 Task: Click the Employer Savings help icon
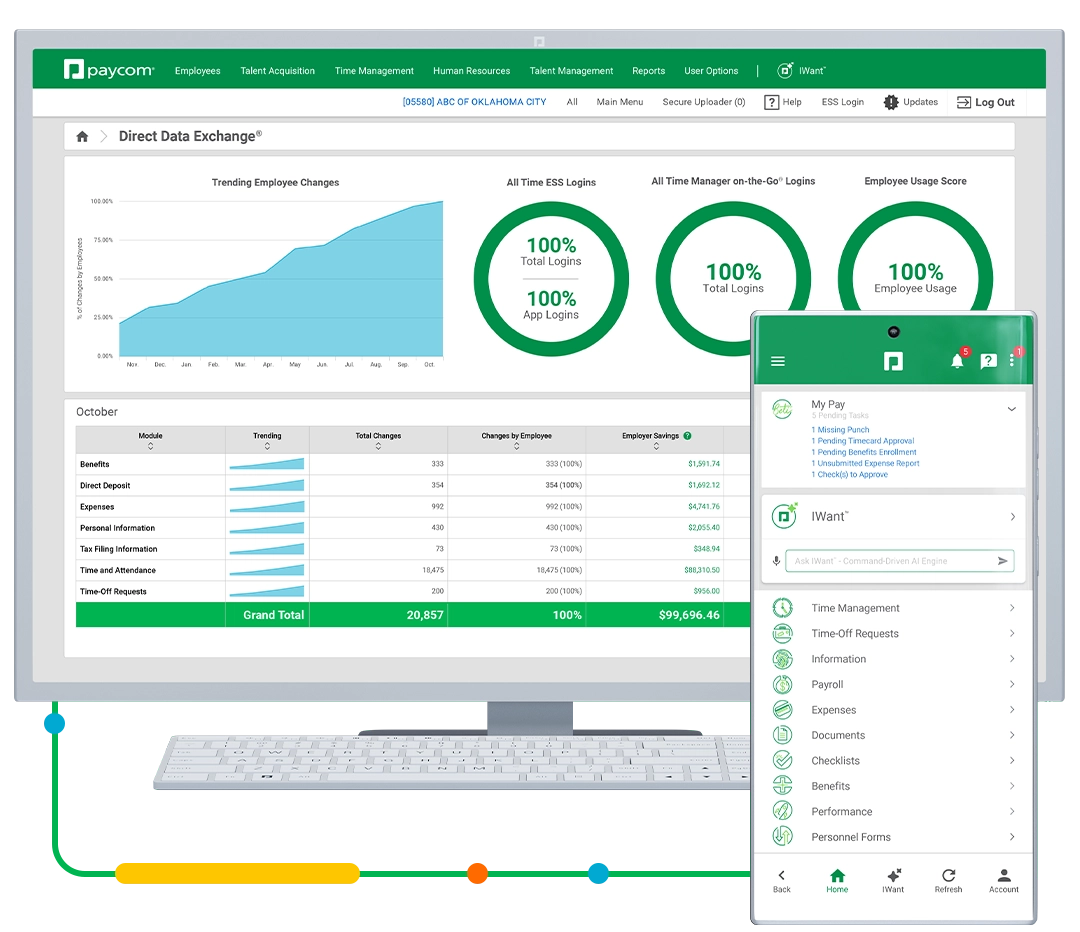[x=688, y=436]
